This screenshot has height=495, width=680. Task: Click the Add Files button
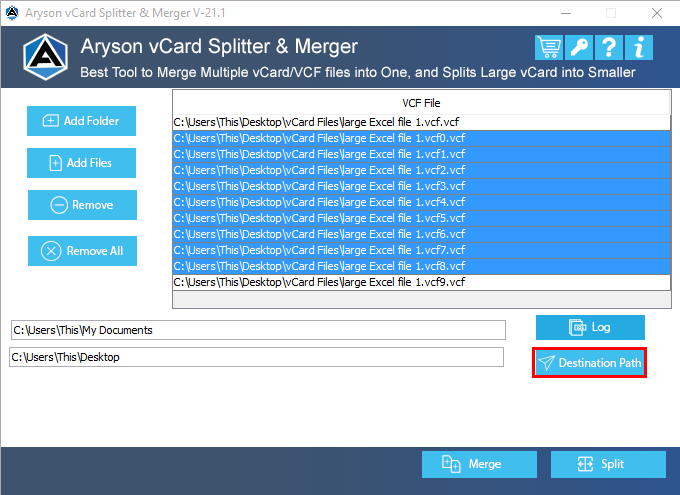pos(82,163)
